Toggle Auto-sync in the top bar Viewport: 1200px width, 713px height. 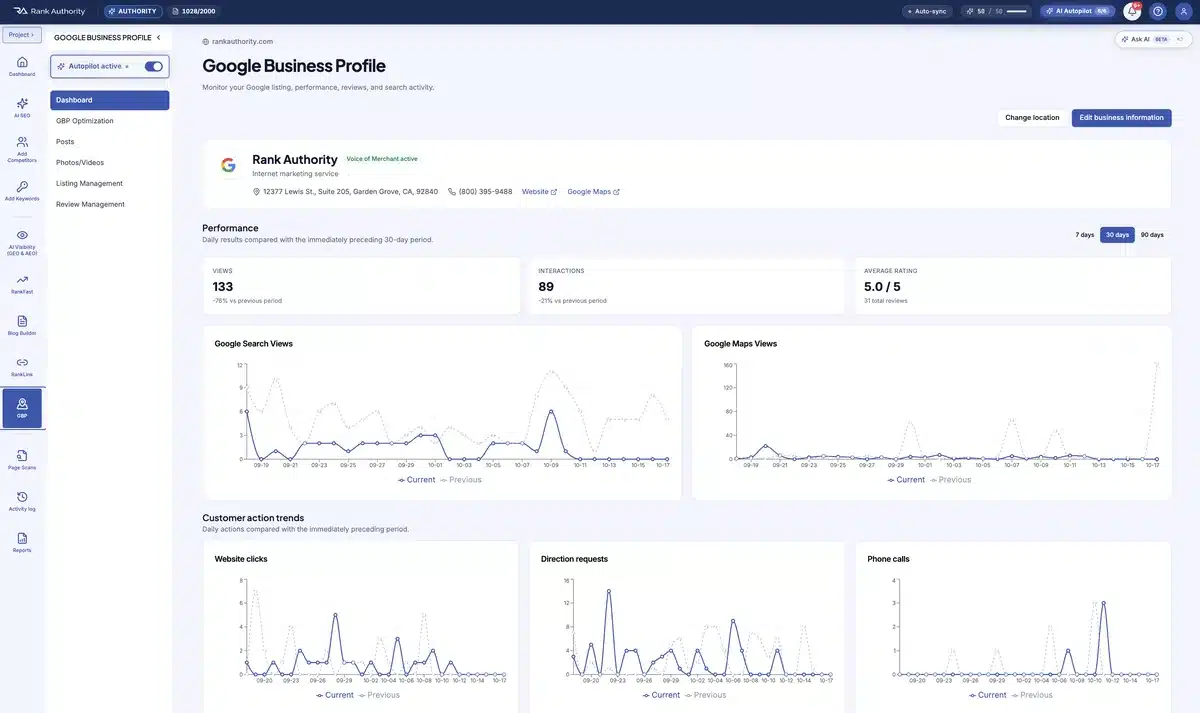[926, 11]
